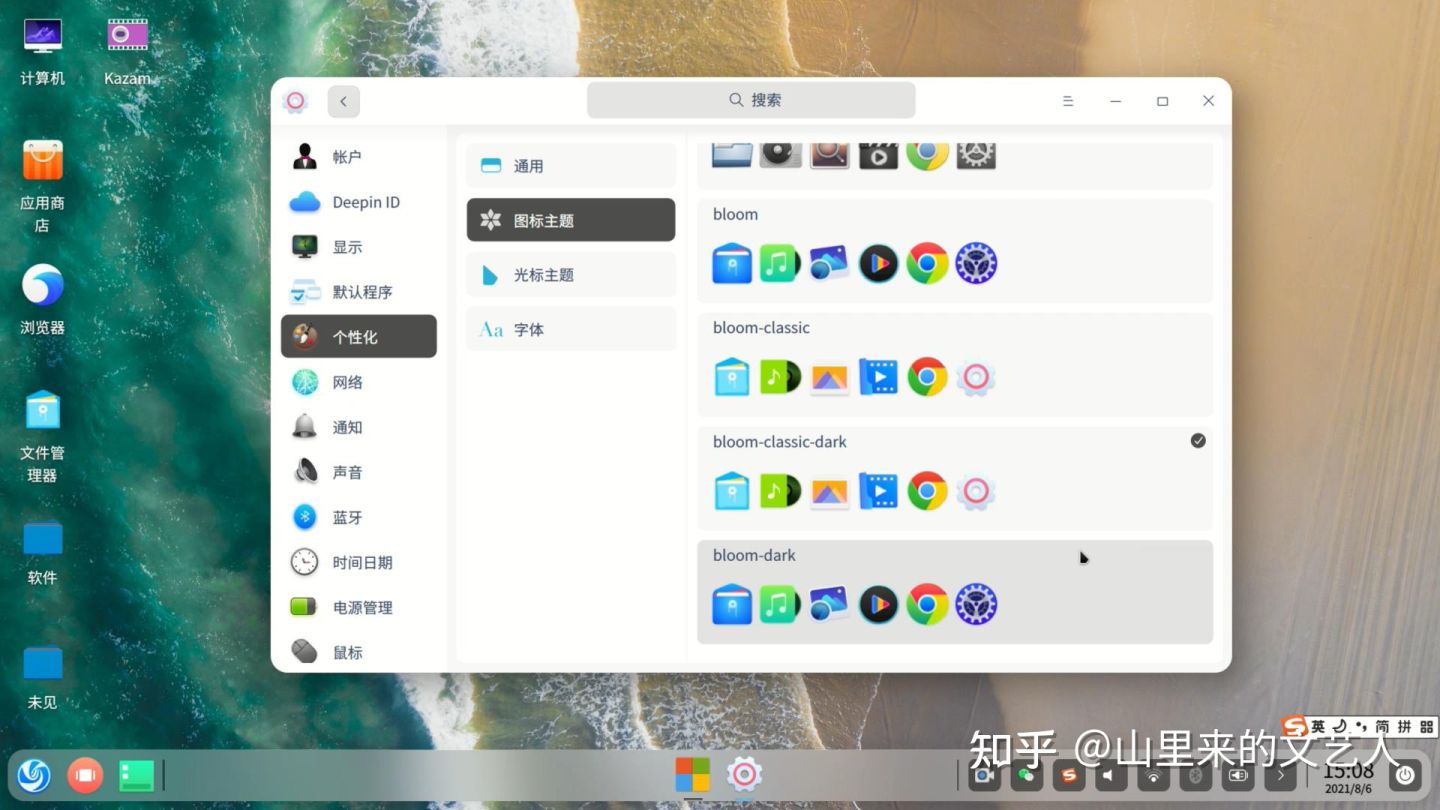Click the Sogou input tray icon
This screenshot has height=810, width=1440.
coord(1069,775)
